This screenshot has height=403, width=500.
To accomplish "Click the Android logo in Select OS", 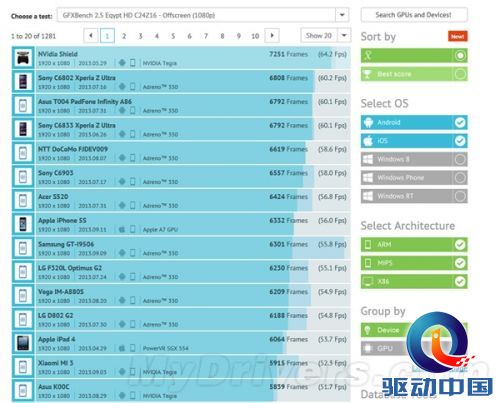I will (368, 122).
